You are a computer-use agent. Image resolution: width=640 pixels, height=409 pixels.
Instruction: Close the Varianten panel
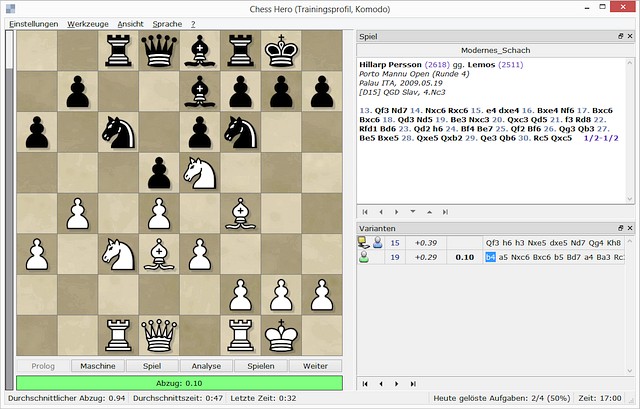pos(630,228)
